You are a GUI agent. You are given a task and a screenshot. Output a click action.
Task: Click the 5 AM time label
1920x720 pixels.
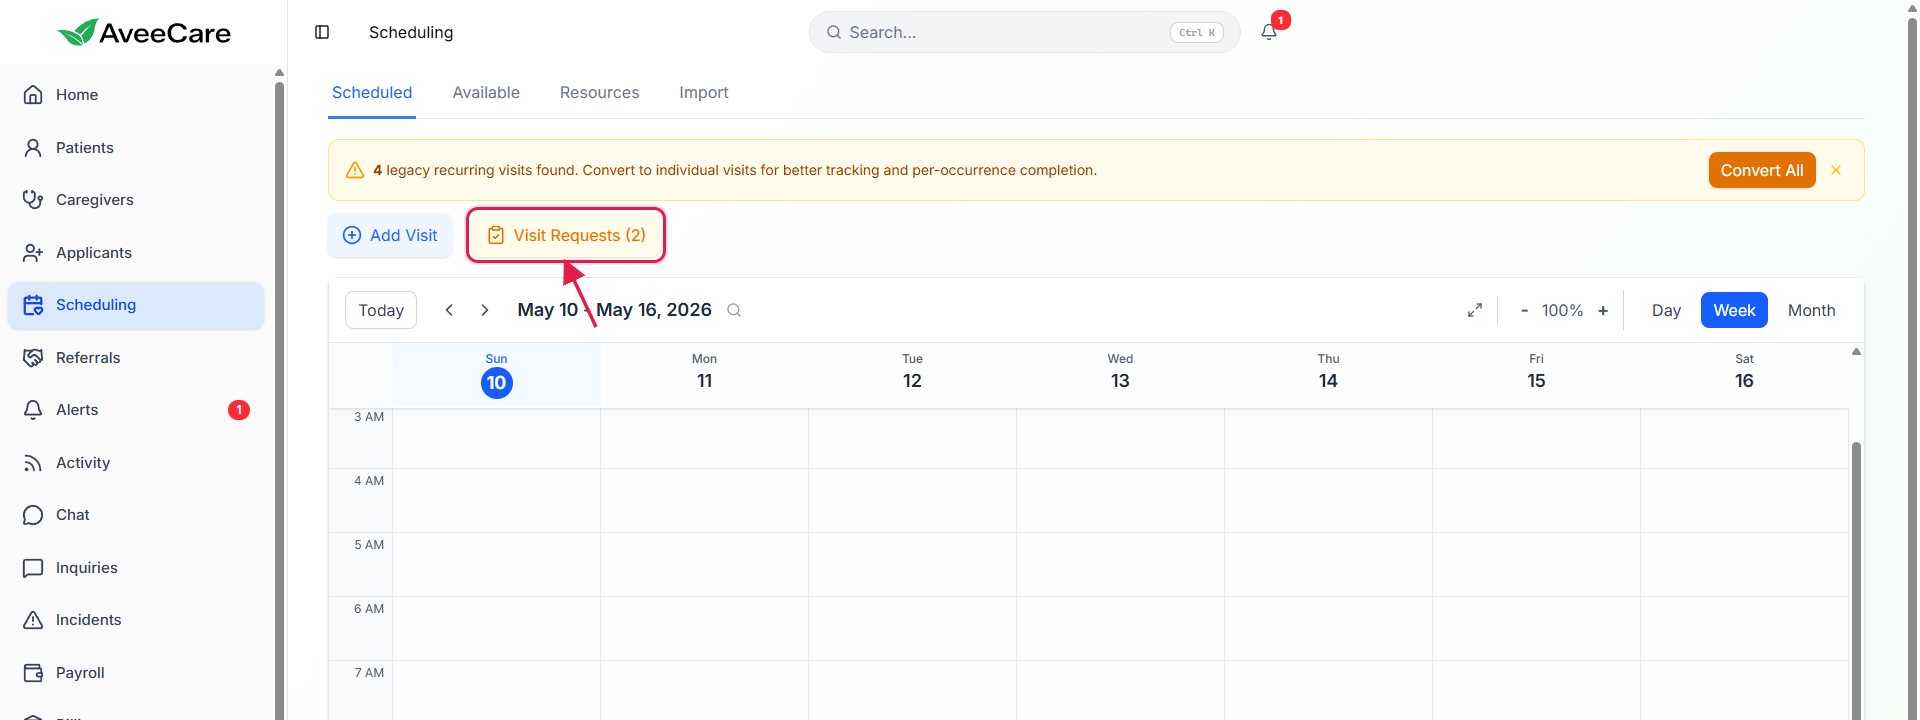[369, 545]
